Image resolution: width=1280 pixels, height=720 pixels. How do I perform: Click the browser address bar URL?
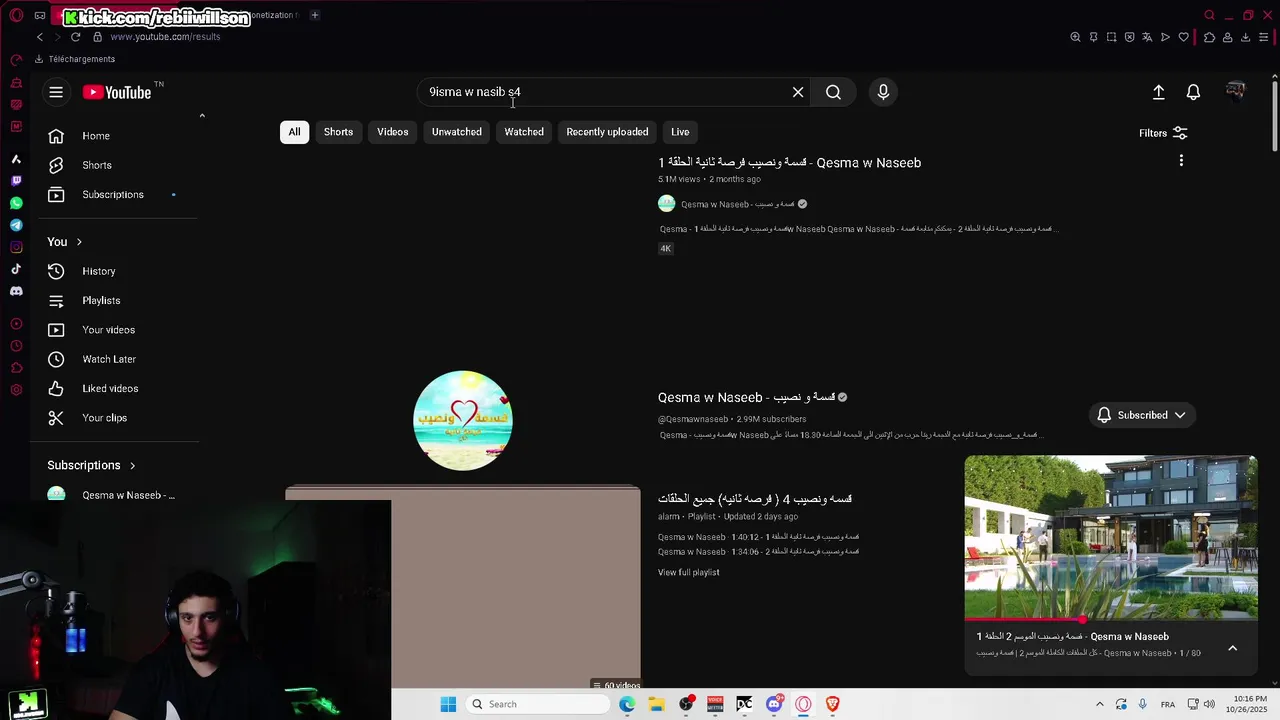165,37
